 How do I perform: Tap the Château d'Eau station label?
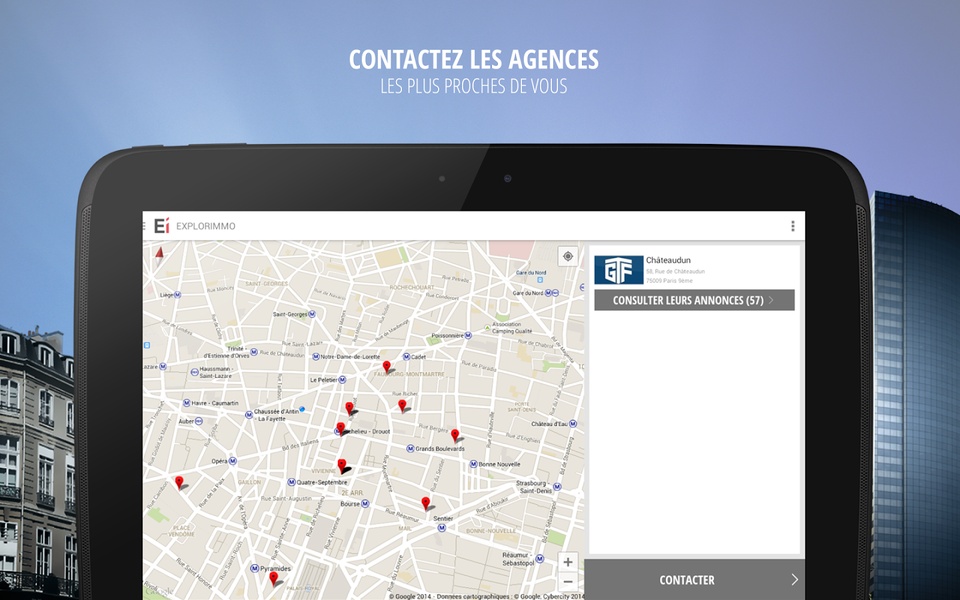coord(550,424)
